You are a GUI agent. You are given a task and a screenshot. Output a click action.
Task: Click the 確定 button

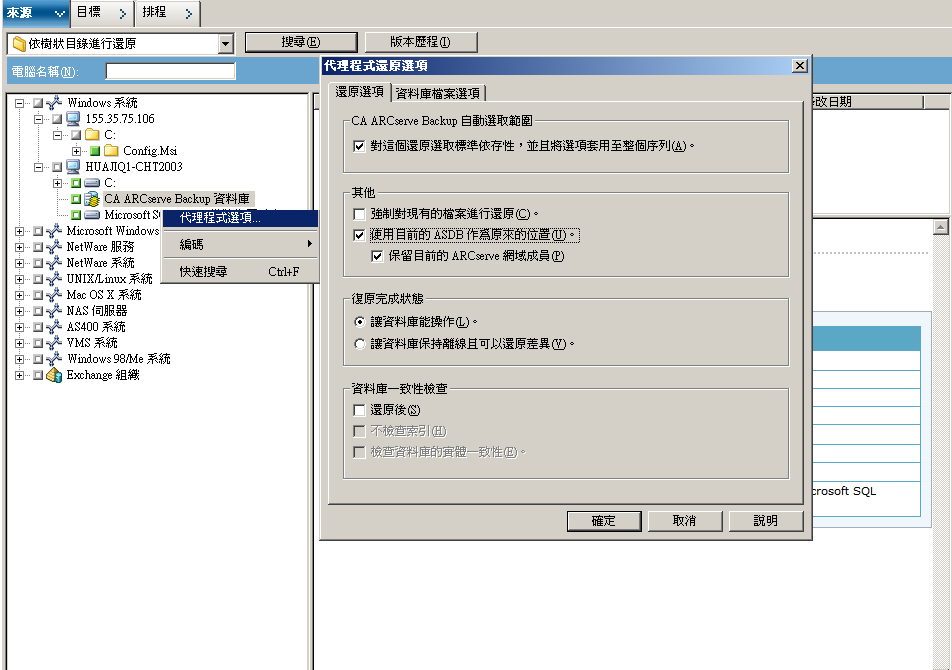(x=604, y=521)
